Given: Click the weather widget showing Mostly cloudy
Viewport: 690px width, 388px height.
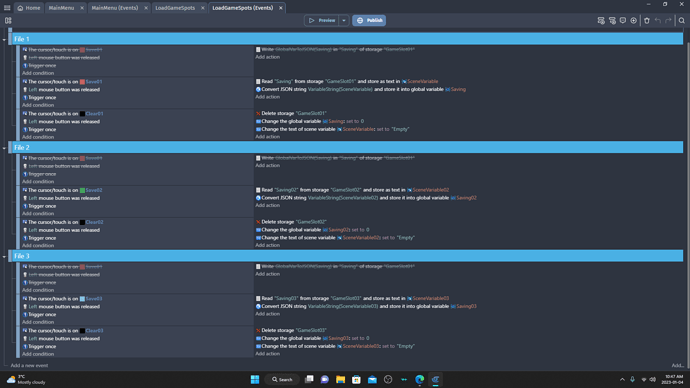Looking at the screenshot, I should pyautogui.click(x=26, y=379).
